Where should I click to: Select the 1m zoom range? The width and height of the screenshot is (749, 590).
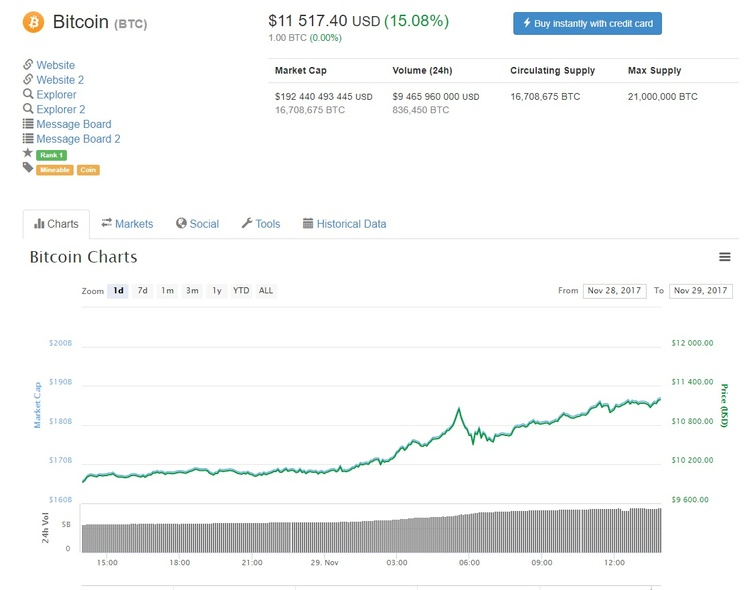[167, 290]
